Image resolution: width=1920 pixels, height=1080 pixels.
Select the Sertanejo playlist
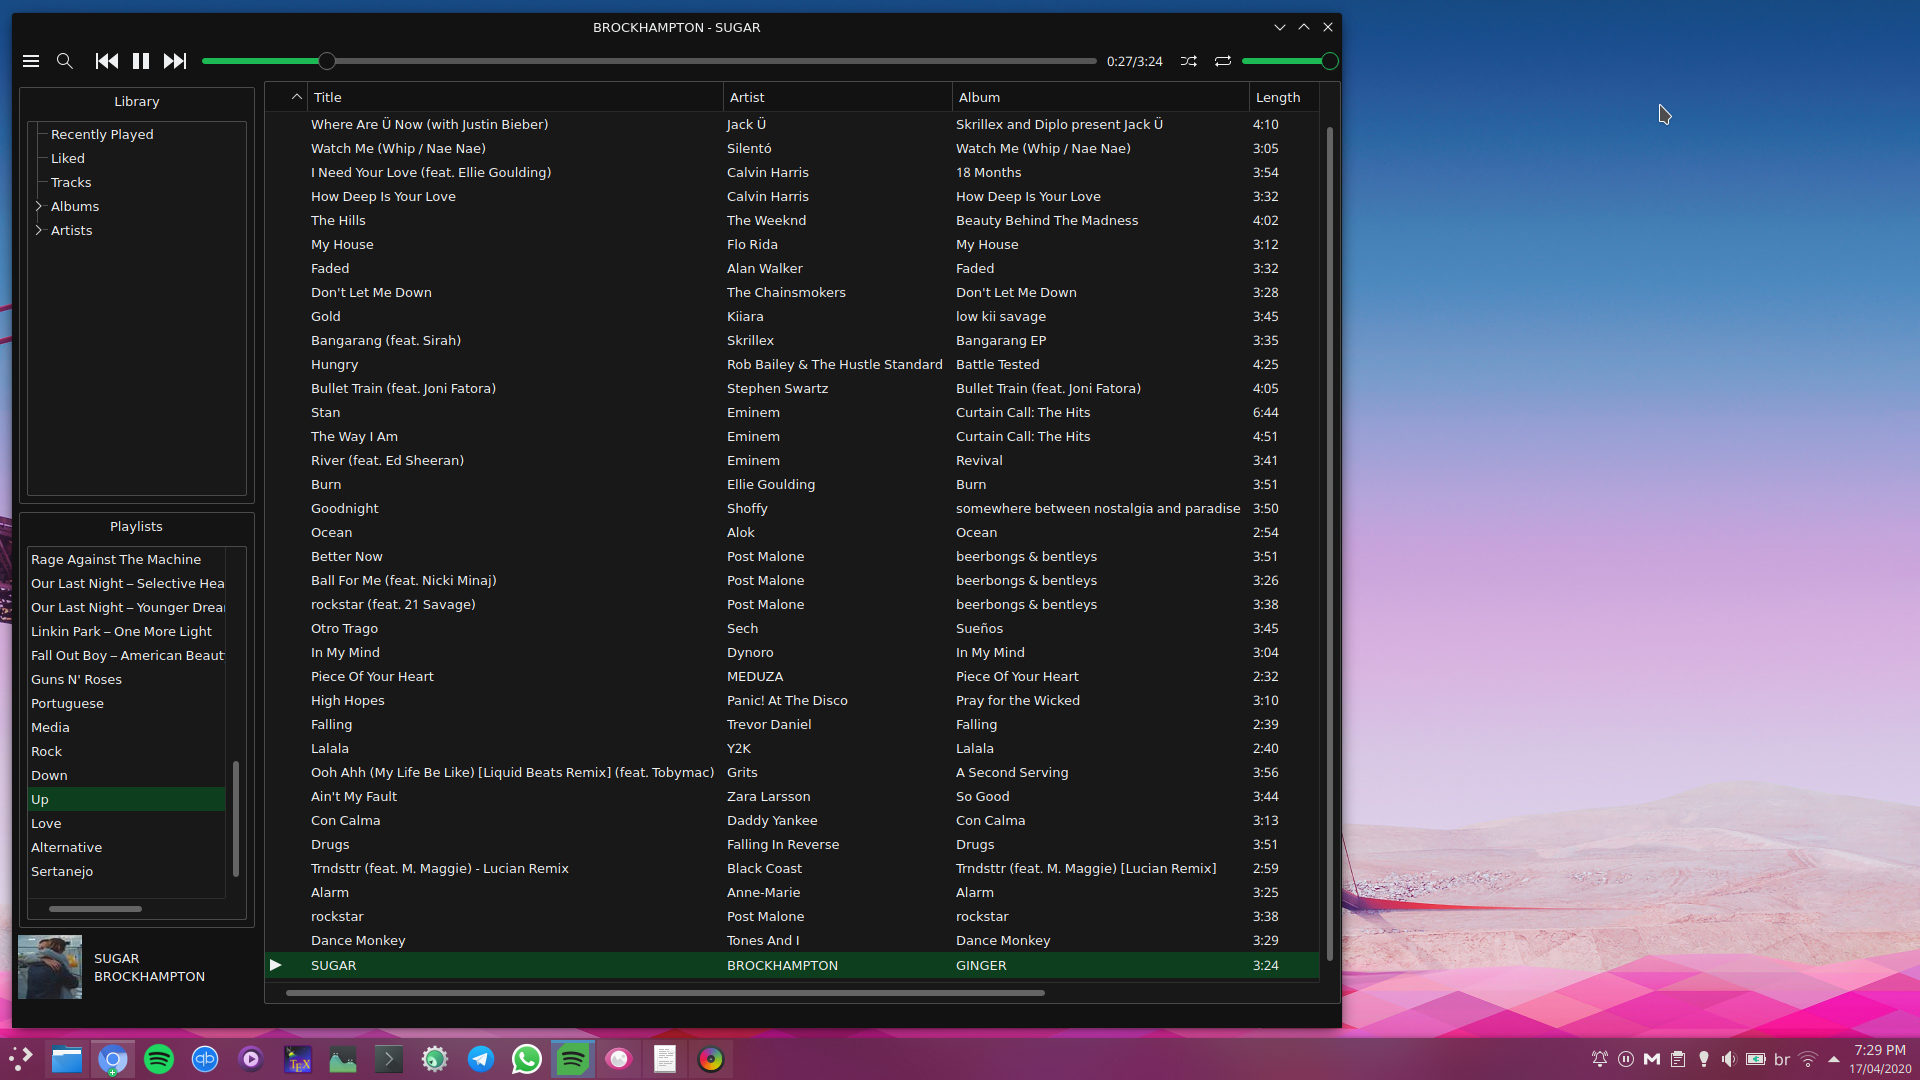[x=126, y=871]
